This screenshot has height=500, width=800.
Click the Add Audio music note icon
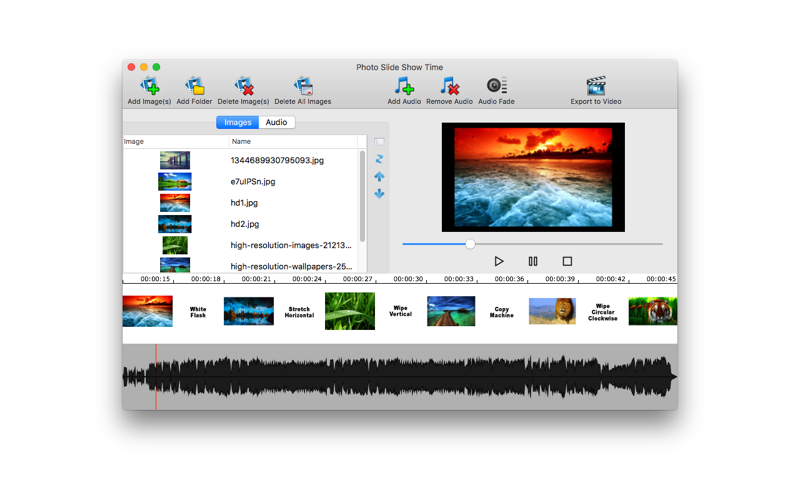(403, 86)
